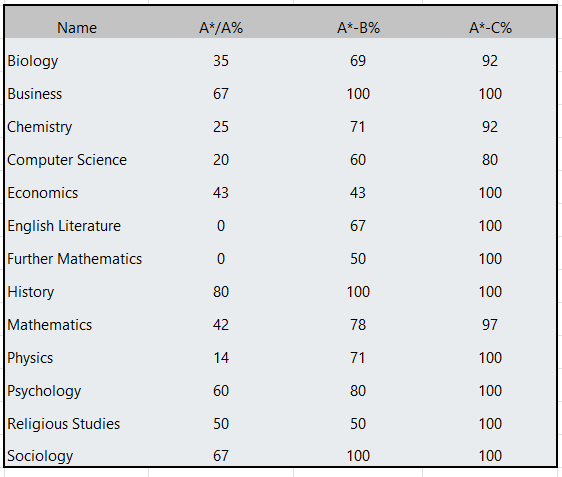This screenshot has width=562, height=477.
Task: Select the Sociology row label
Action: (x=40, y=456)
